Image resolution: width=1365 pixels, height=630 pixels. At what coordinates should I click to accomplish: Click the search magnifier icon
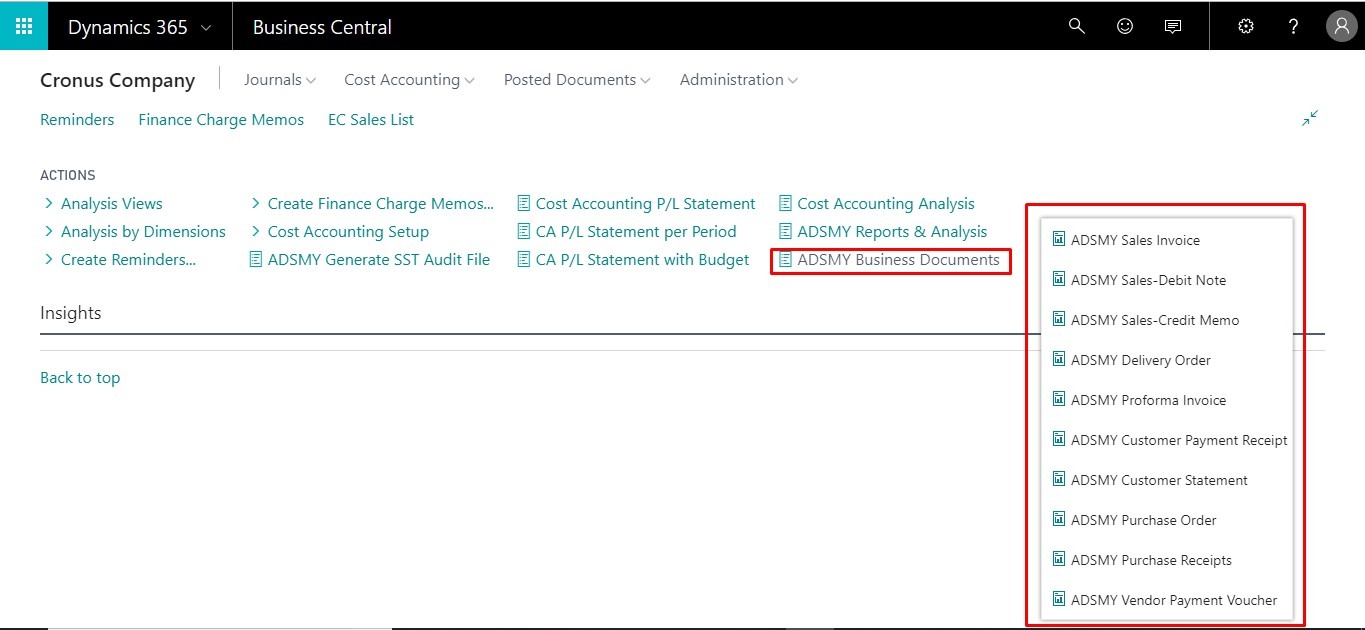click(x=1077, y=27)
